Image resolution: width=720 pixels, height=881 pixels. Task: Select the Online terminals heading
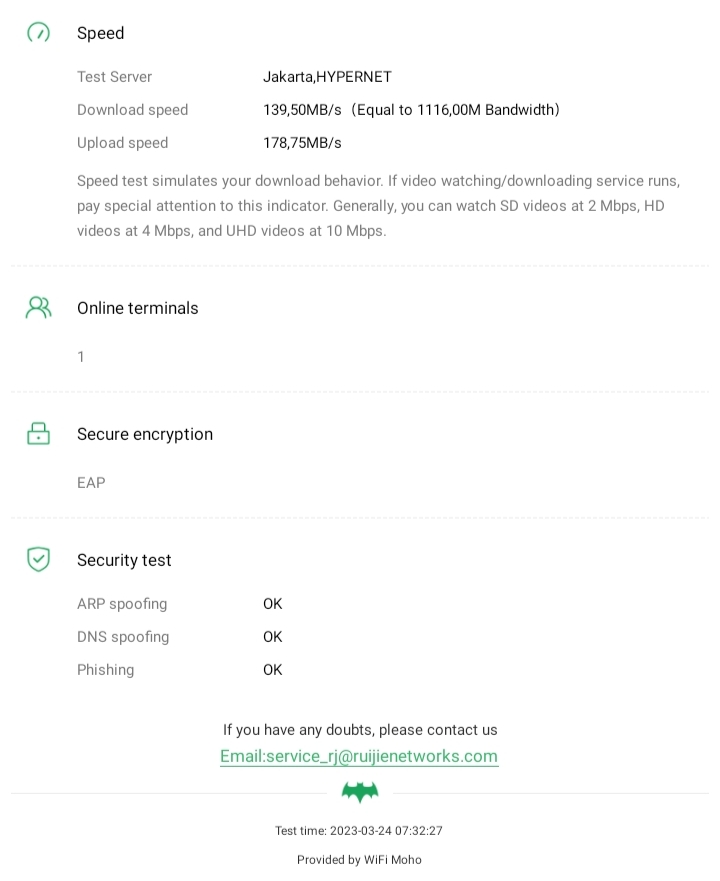pyautogui.click(x=138, y=308)
